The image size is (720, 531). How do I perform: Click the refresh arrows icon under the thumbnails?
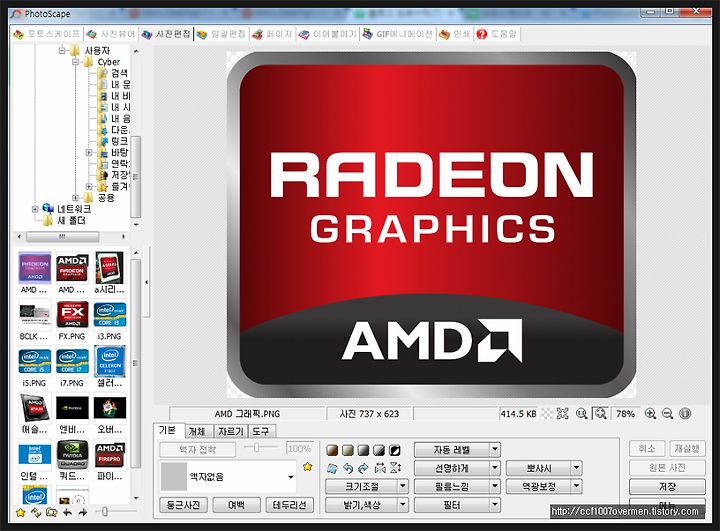pos(36,512)
